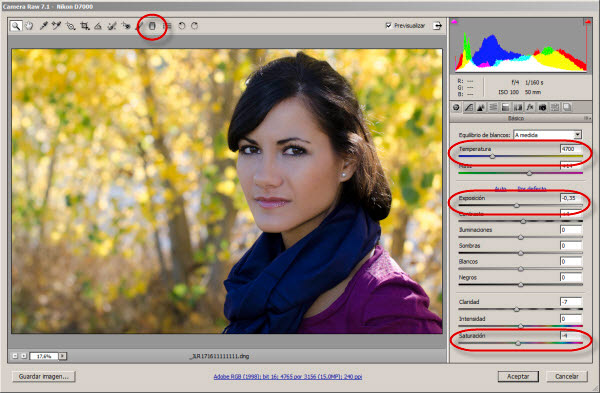Open the Tone Curve panel tab

pyautogui.click(x=469, y=108)
